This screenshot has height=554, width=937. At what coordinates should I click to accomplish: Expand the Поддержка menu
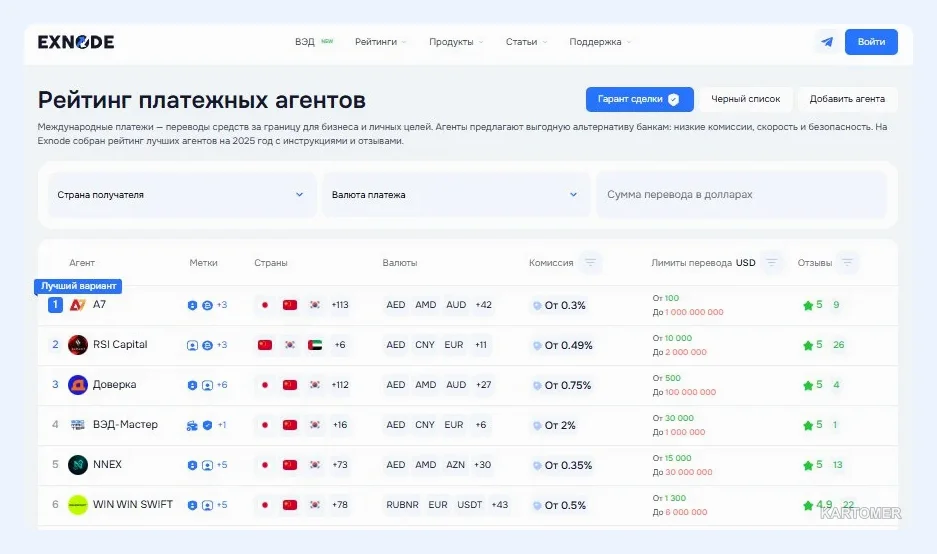click(600, 42)
